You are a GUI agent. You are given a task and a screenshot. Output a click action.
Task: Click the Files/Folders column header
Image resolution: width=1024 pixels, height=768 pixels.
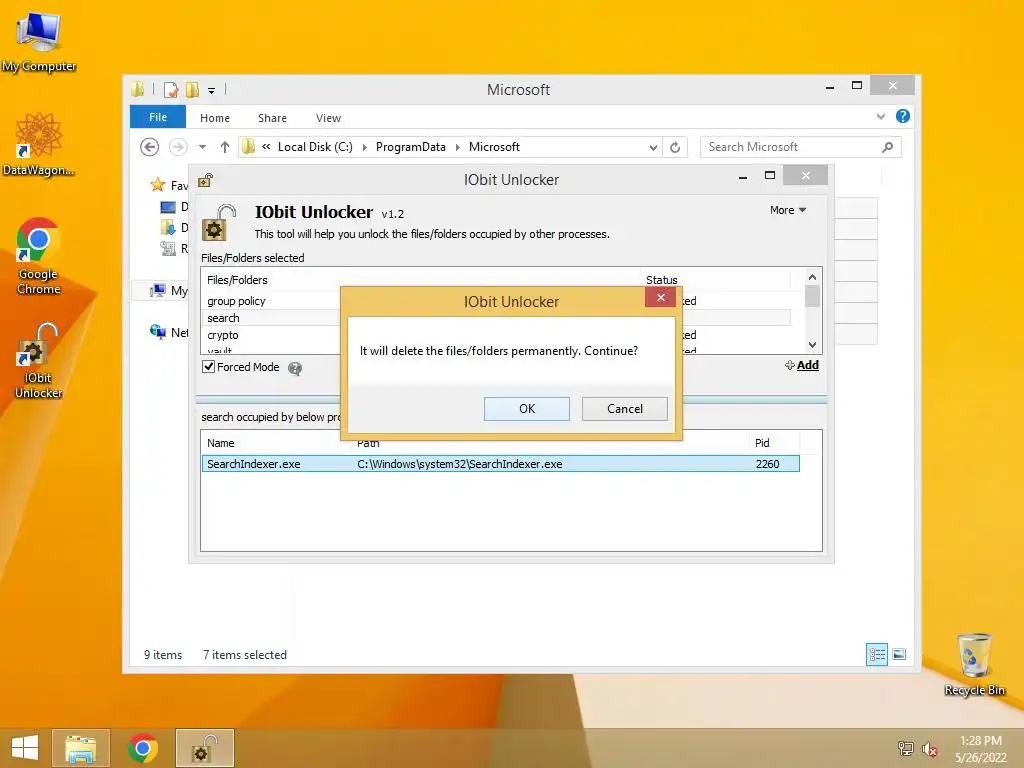pos(237,280)
